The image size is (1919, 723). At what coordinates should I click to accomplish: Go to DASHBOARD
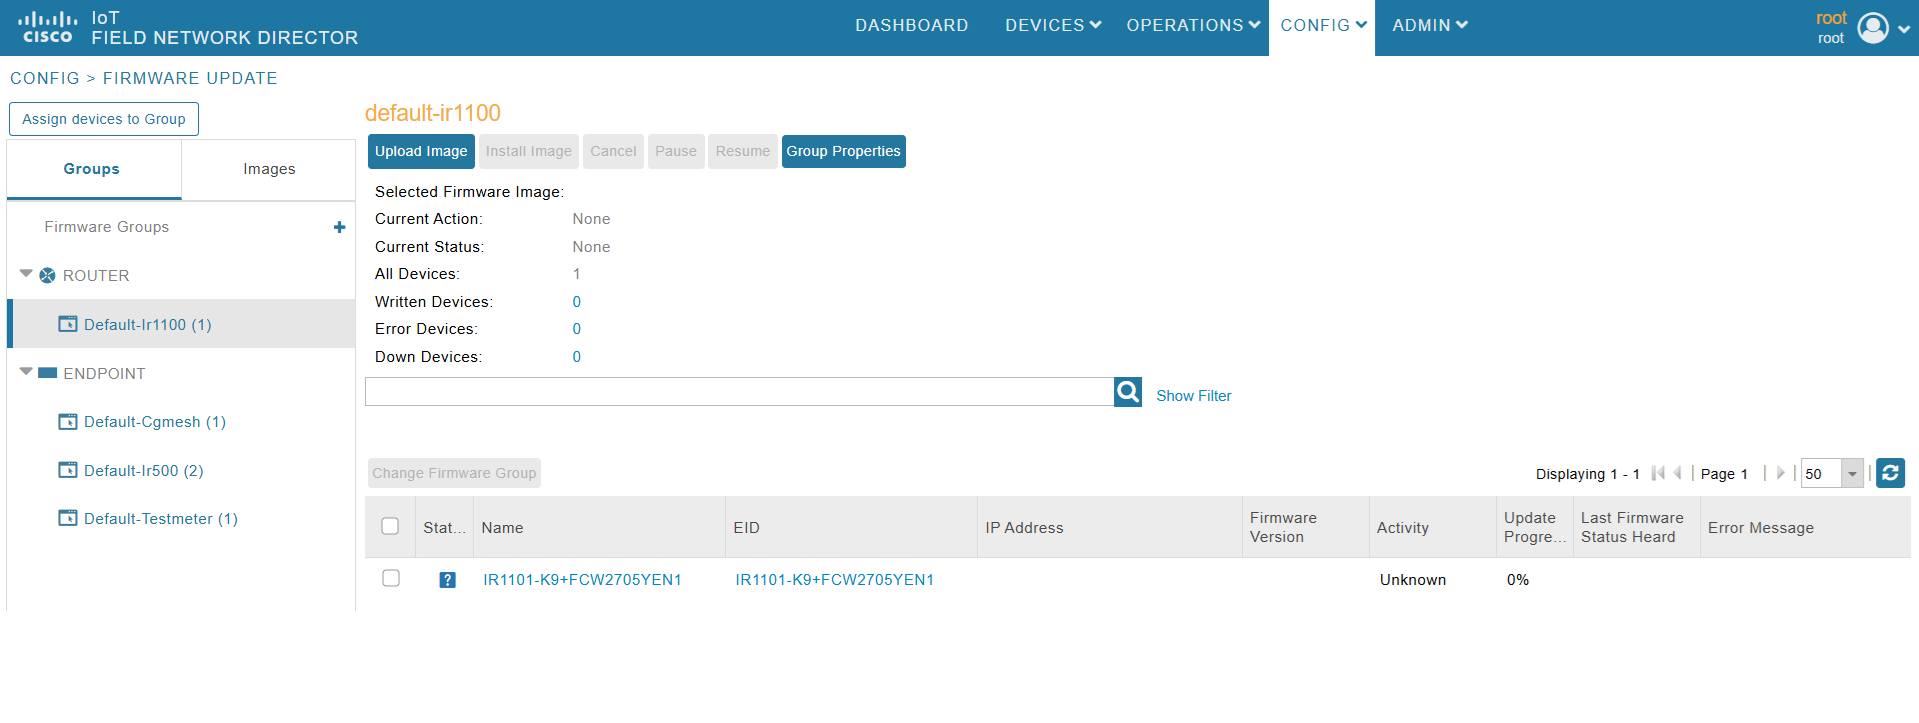click(911, 25)
